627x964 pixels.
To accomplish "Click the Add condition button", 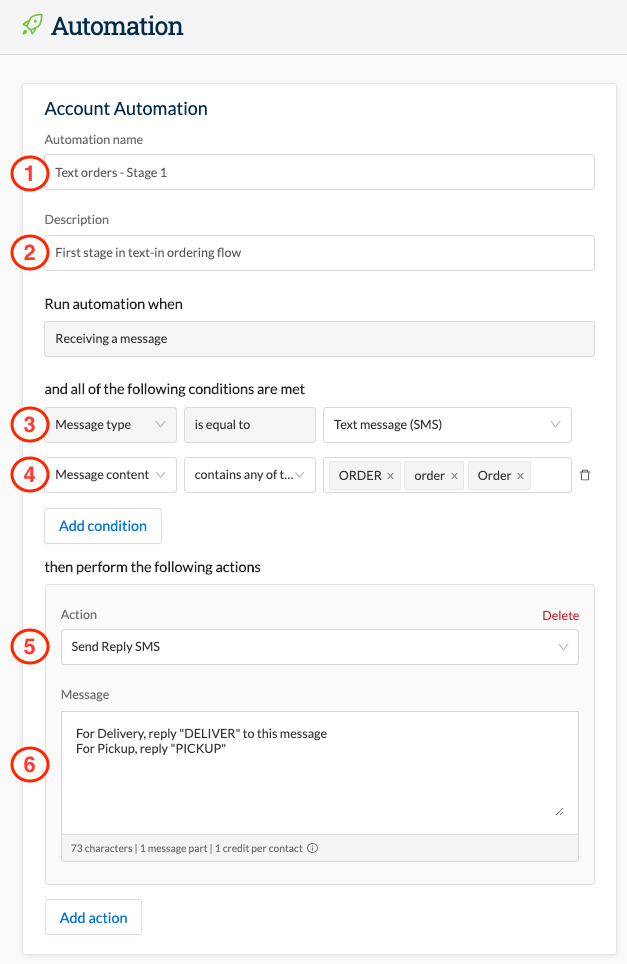I will point(102,525).
